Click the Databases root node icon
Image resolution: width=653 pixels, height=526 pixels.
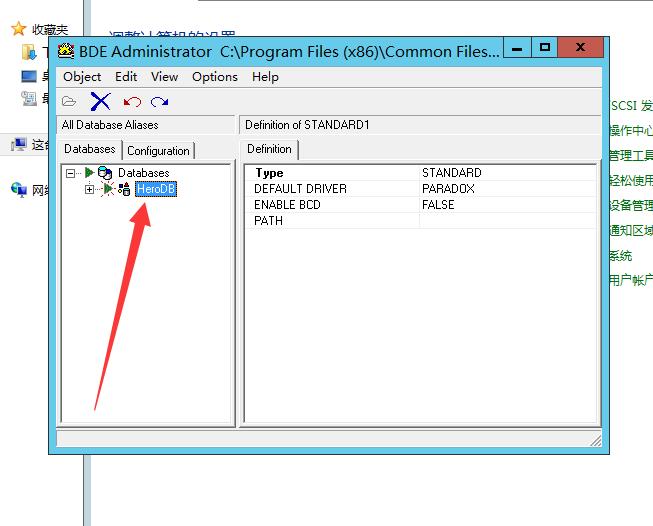coord(105,173)
